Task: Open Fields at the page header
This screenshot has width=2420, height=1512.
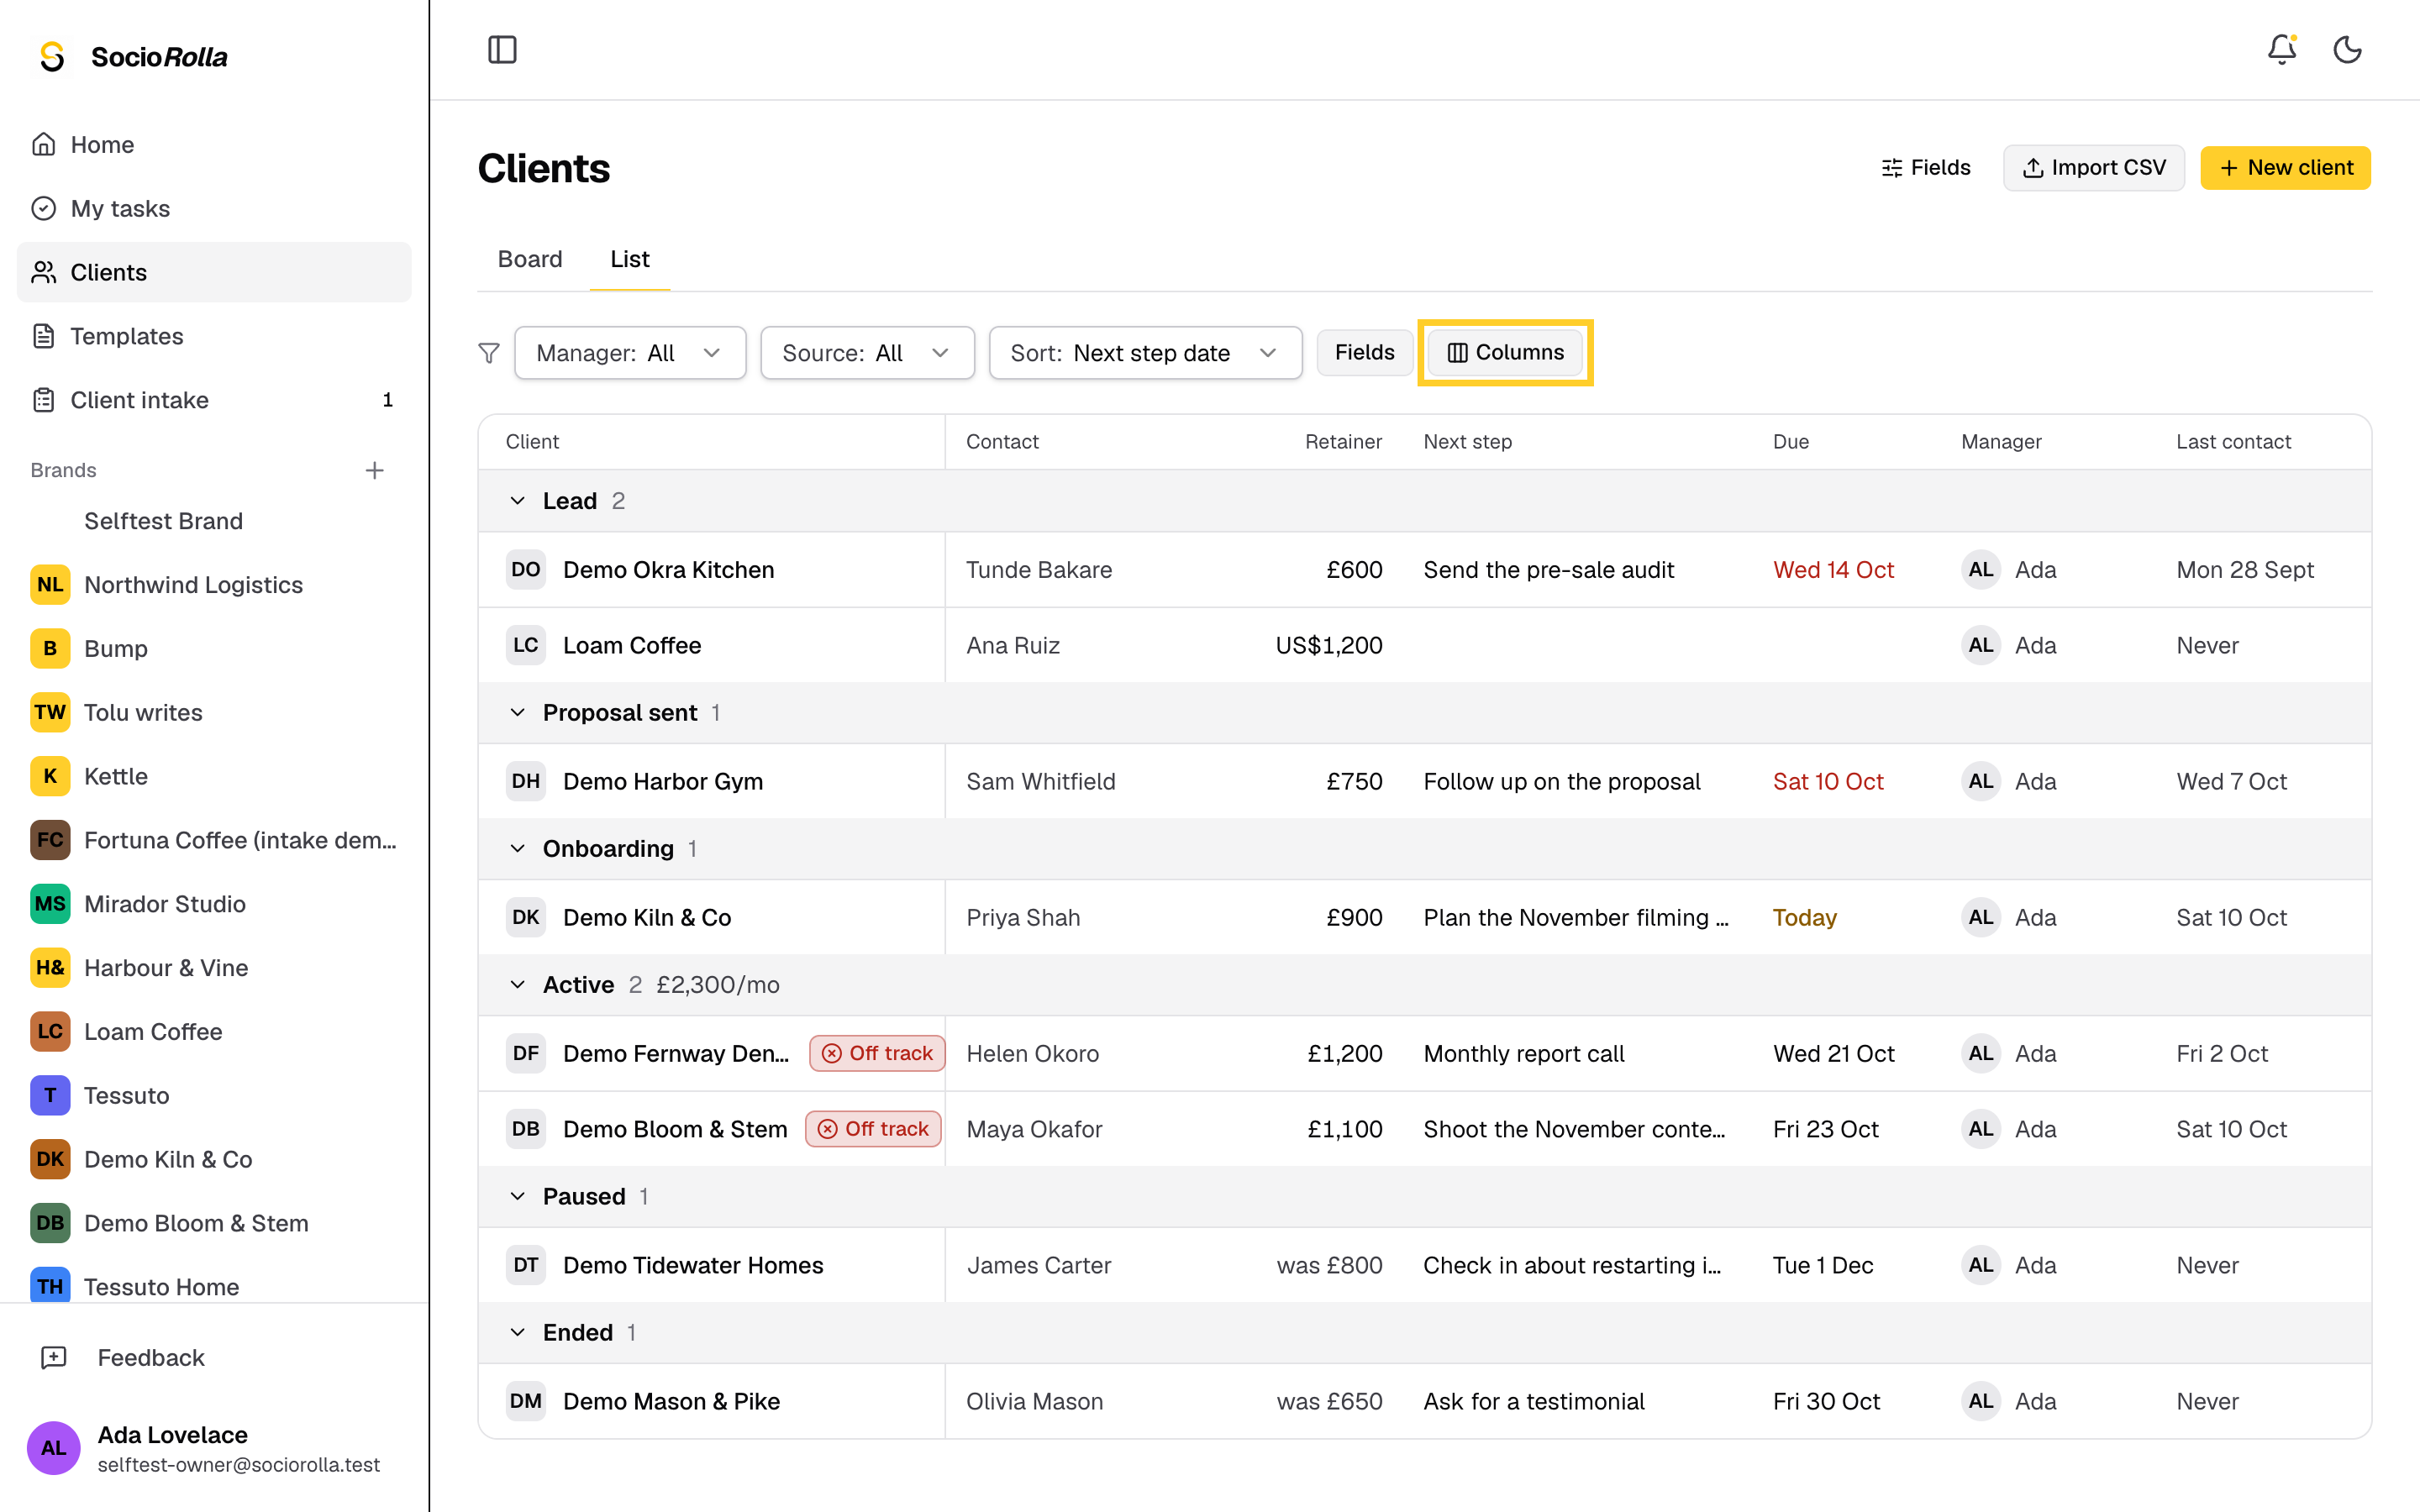Action: click(1925, 168)
